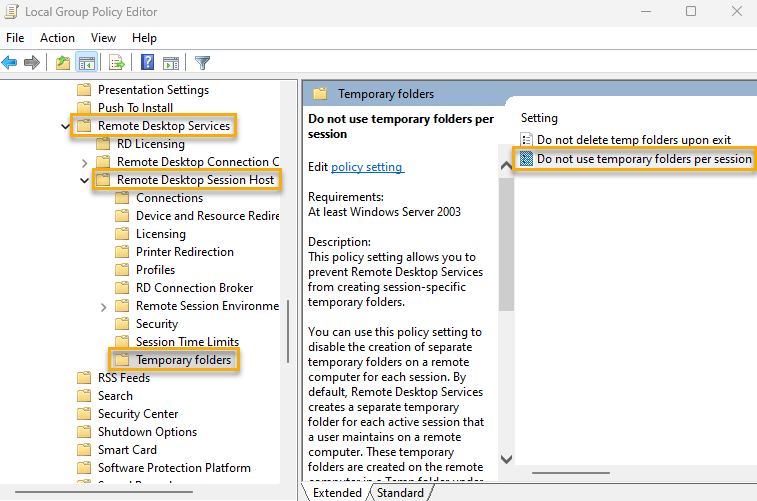This screenshot has width=757, height=501.
Task: Open the File menu
Action: [15, 38]
